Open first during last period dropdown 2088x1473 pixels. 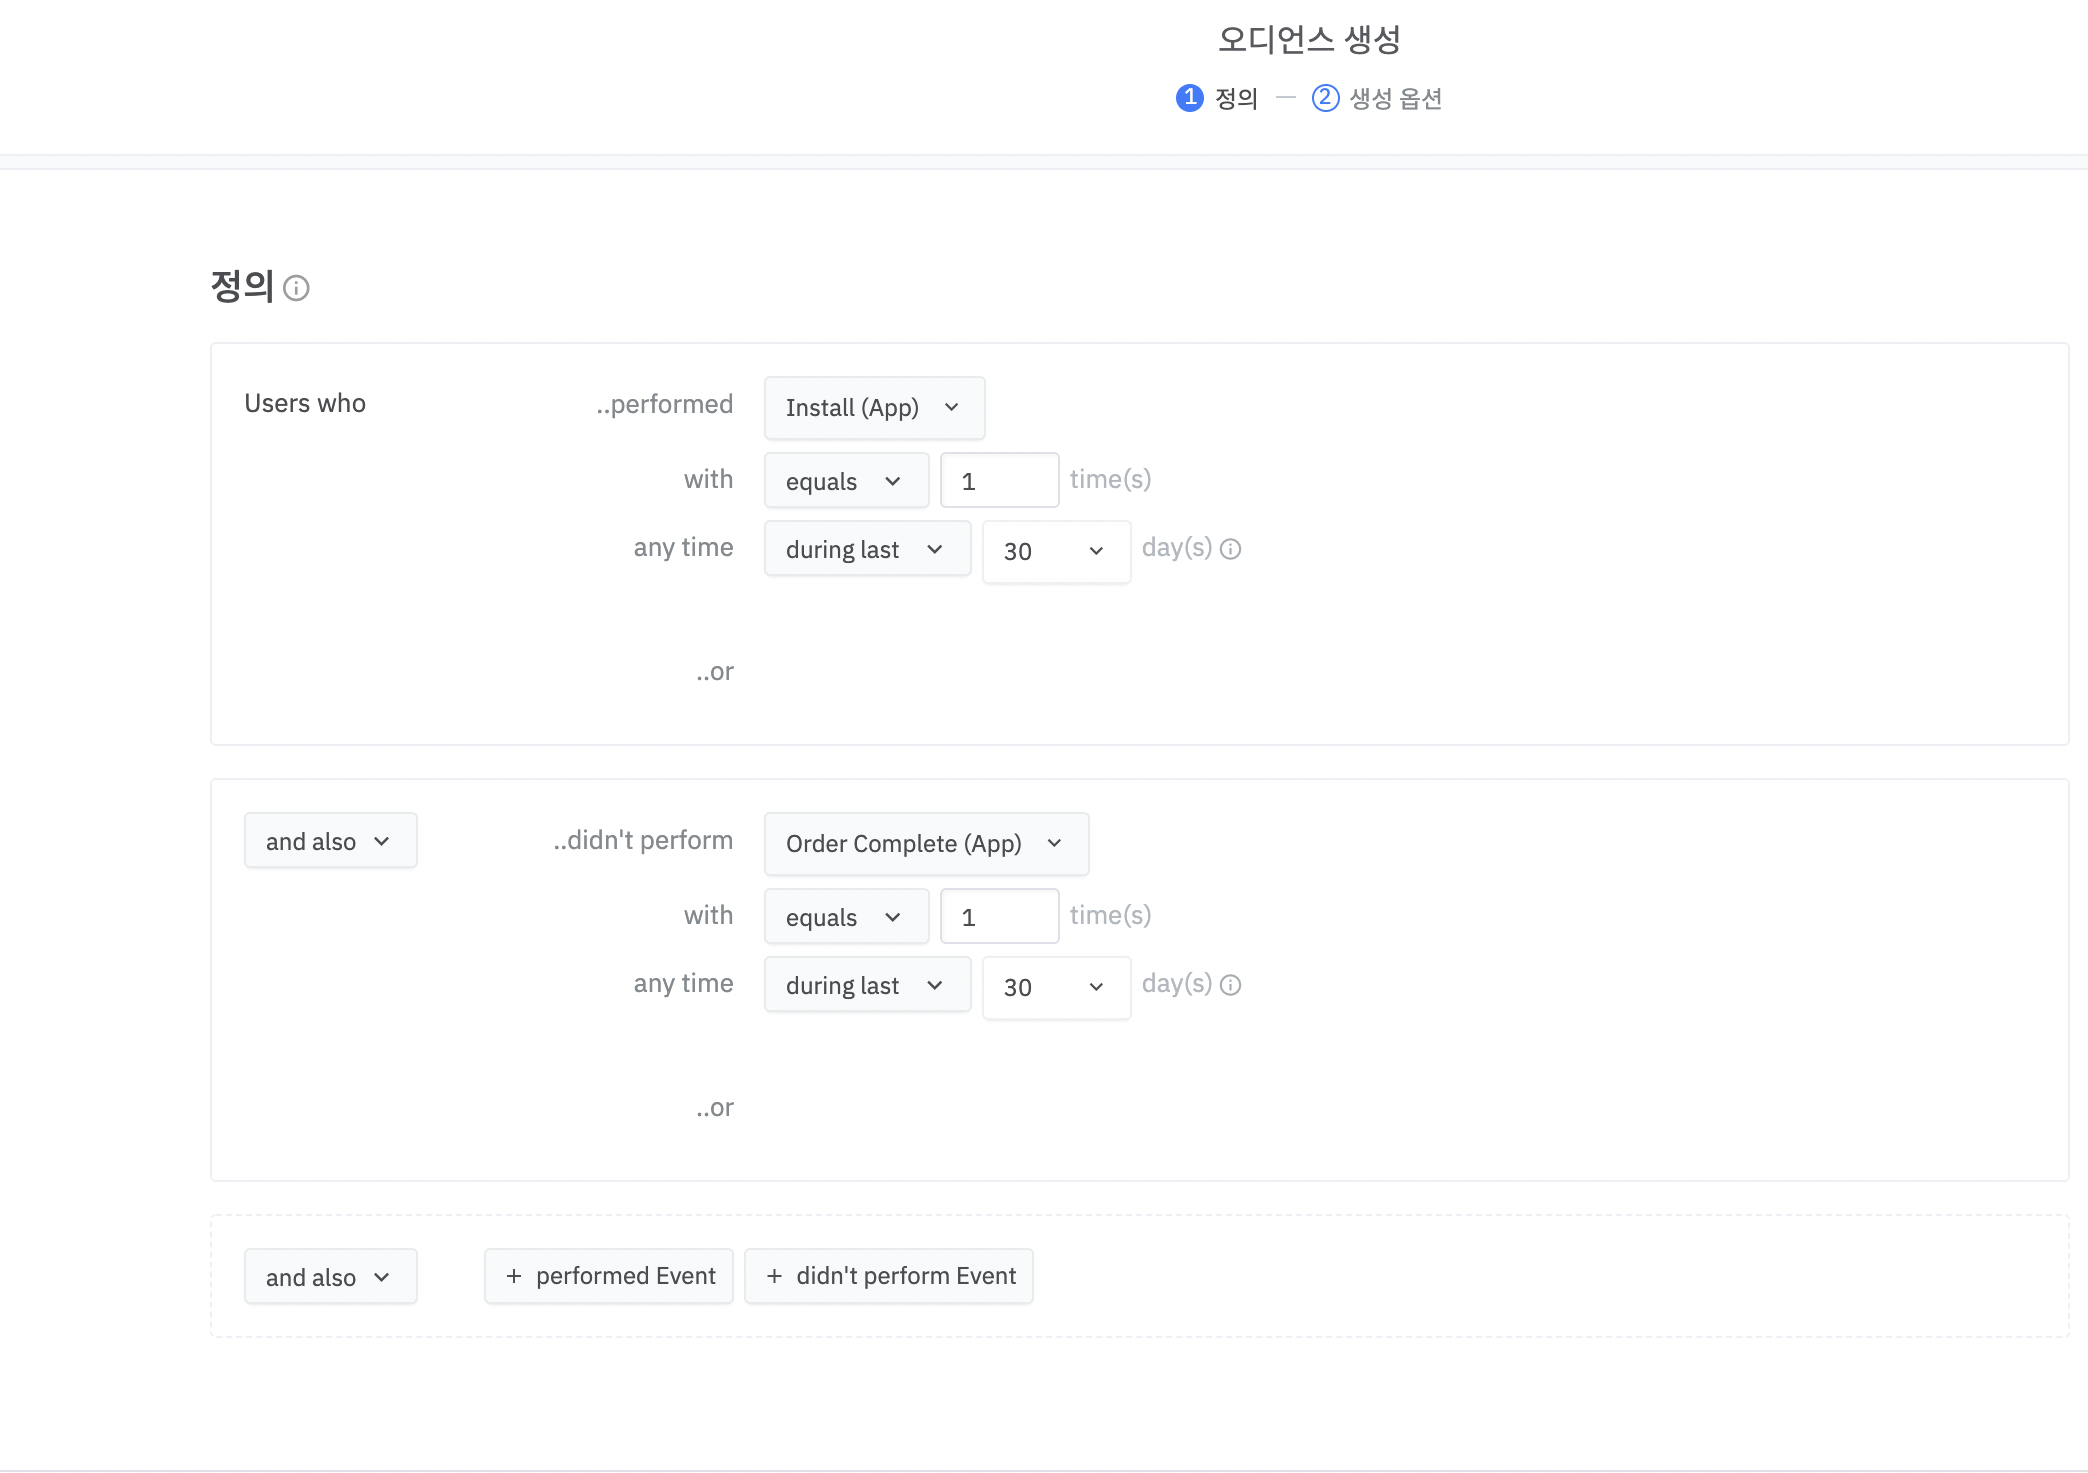(867, 549)
